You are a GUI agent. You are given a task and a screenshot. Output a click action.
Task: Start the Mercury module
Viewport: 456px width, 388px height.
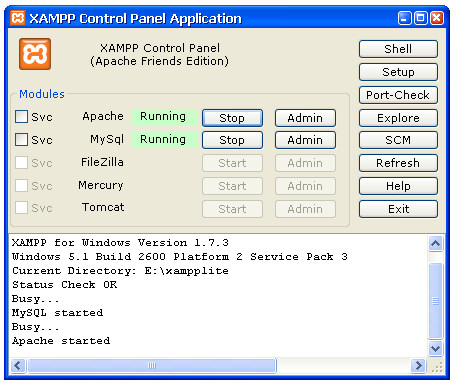232,186
